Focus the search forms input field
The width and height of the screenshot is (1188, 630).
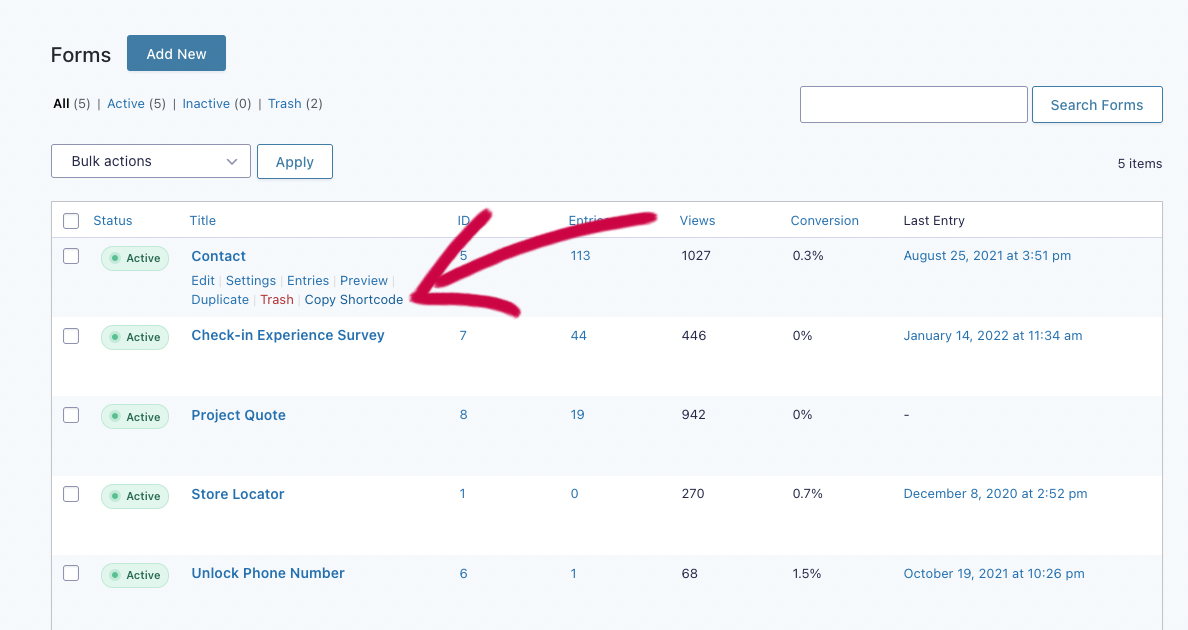pos(914,104)
